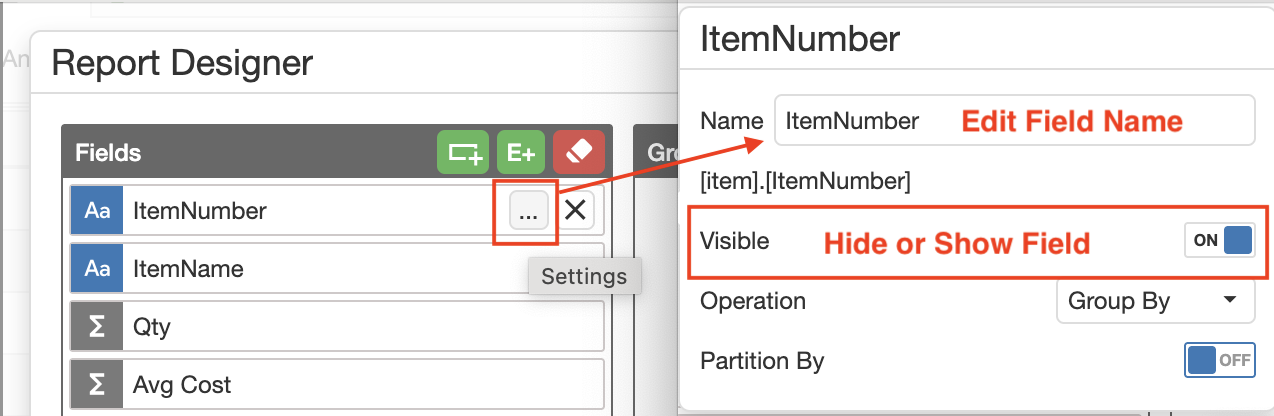Toggle the Visible switch off
Viewport: 1274px width, 416px height.
click(1220, 241)
